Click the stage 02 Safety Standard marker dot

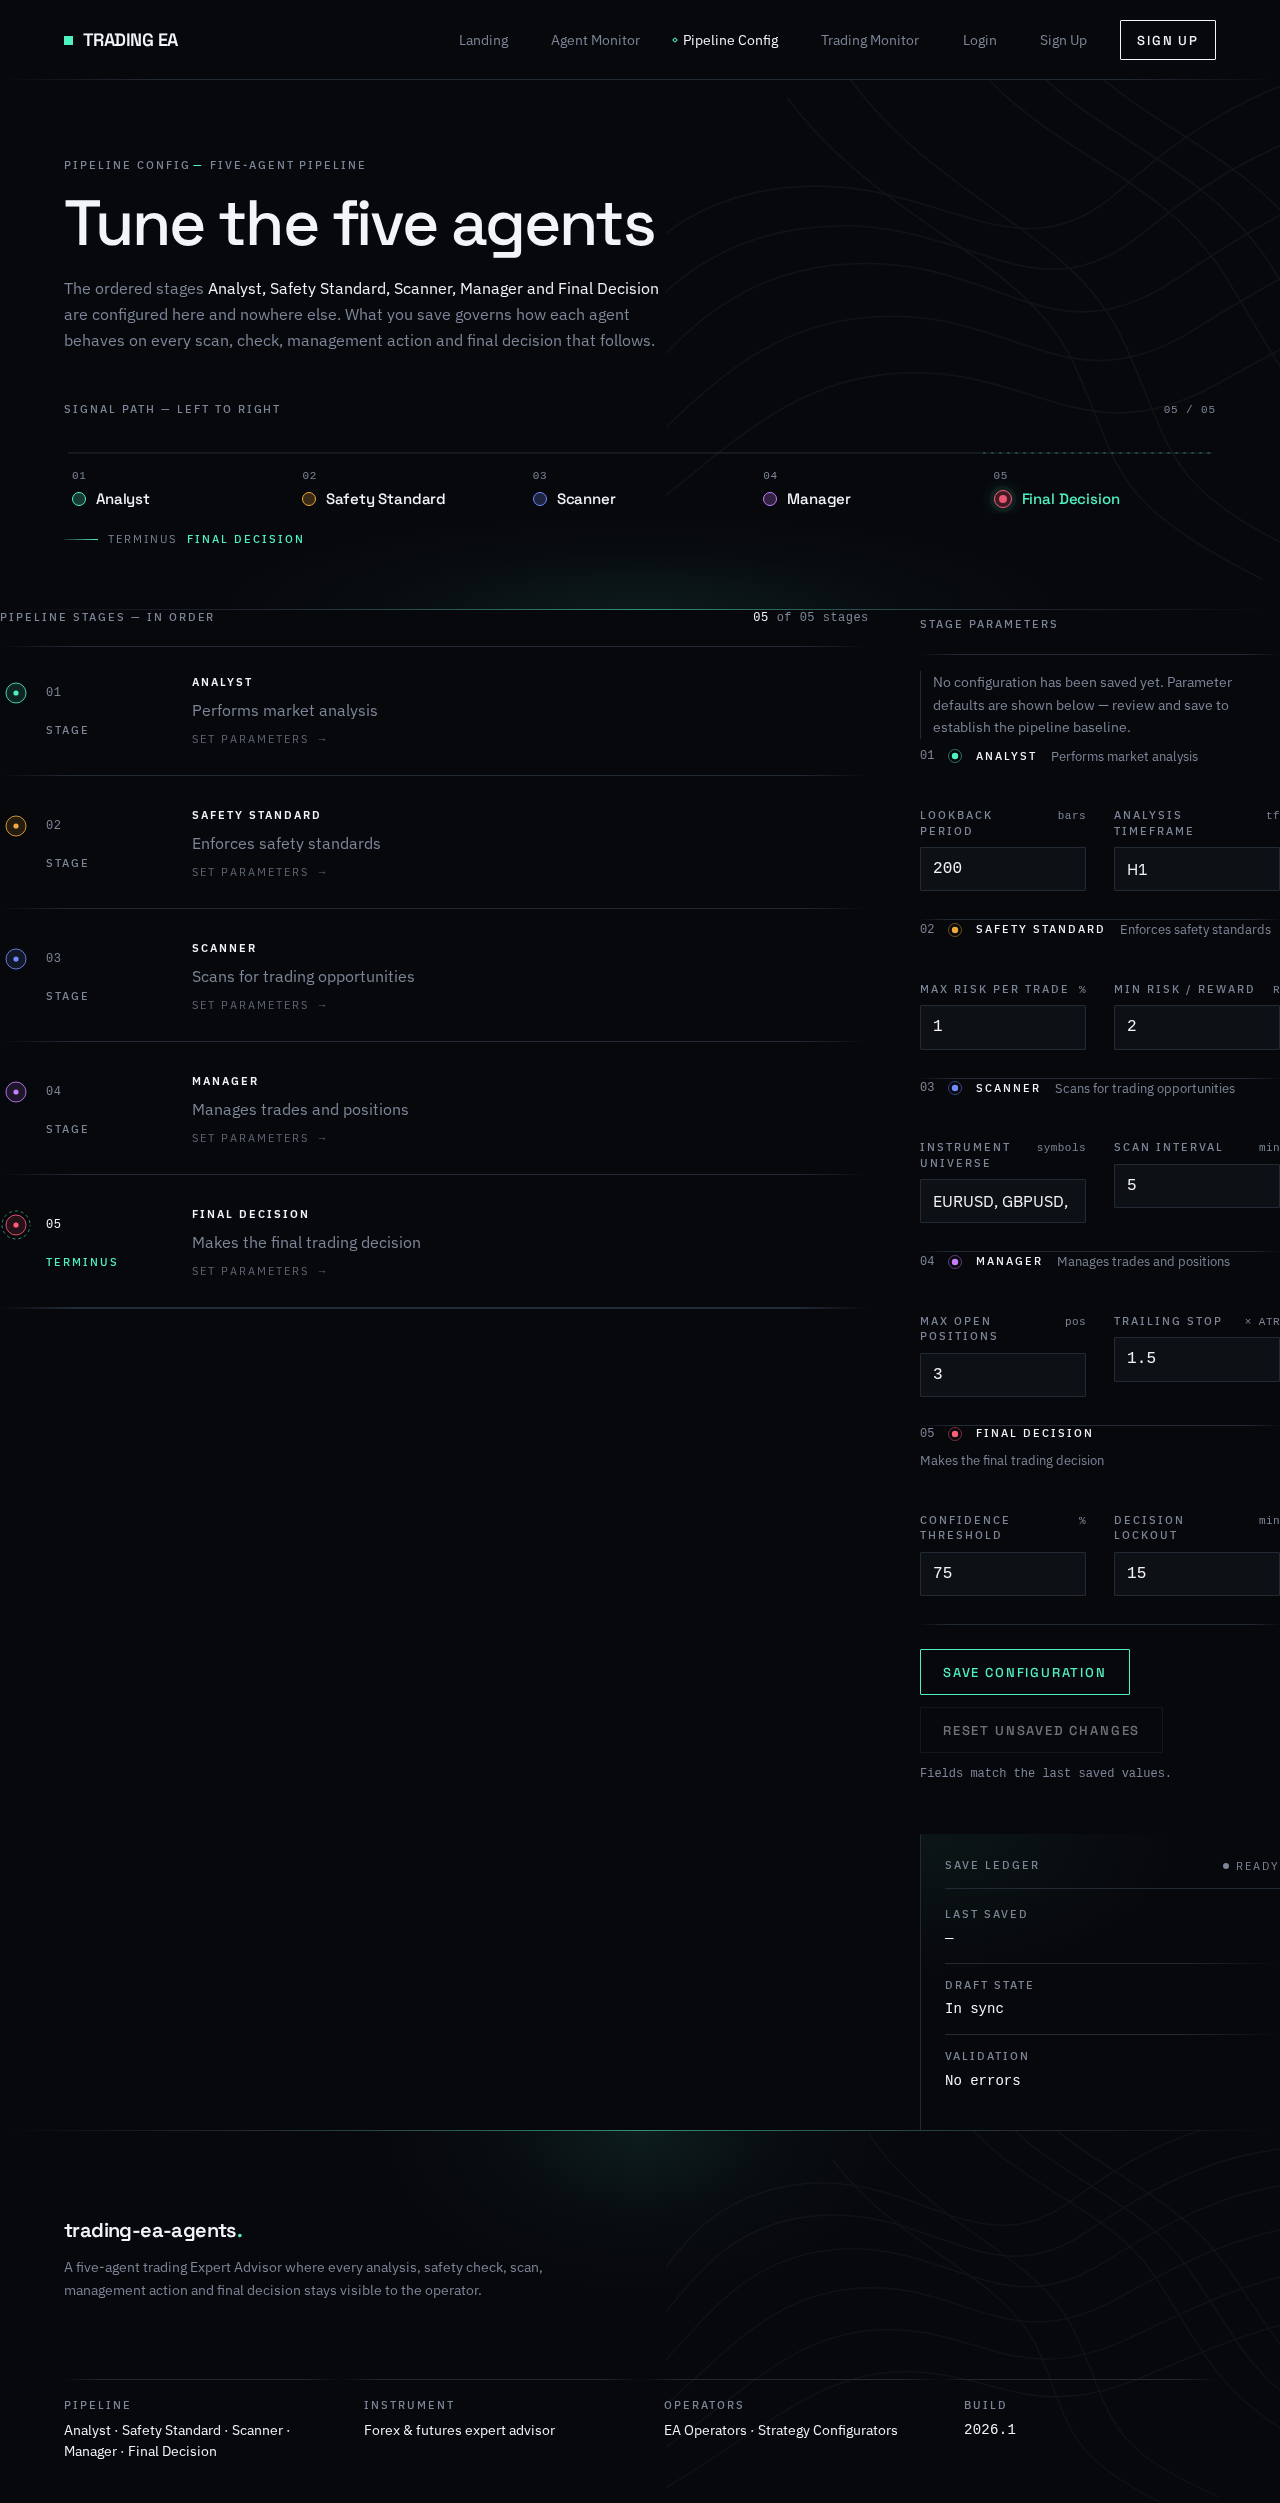point(16,826)
